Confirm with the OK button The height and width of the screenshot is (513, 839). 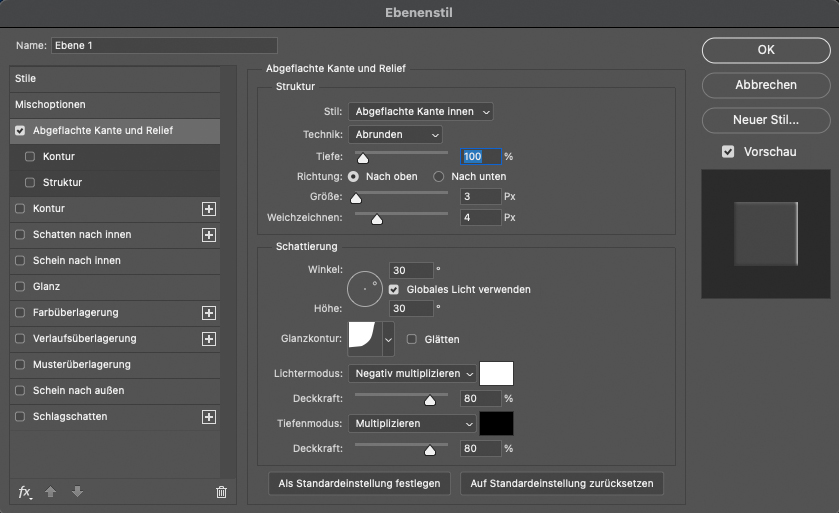(766, 50)
